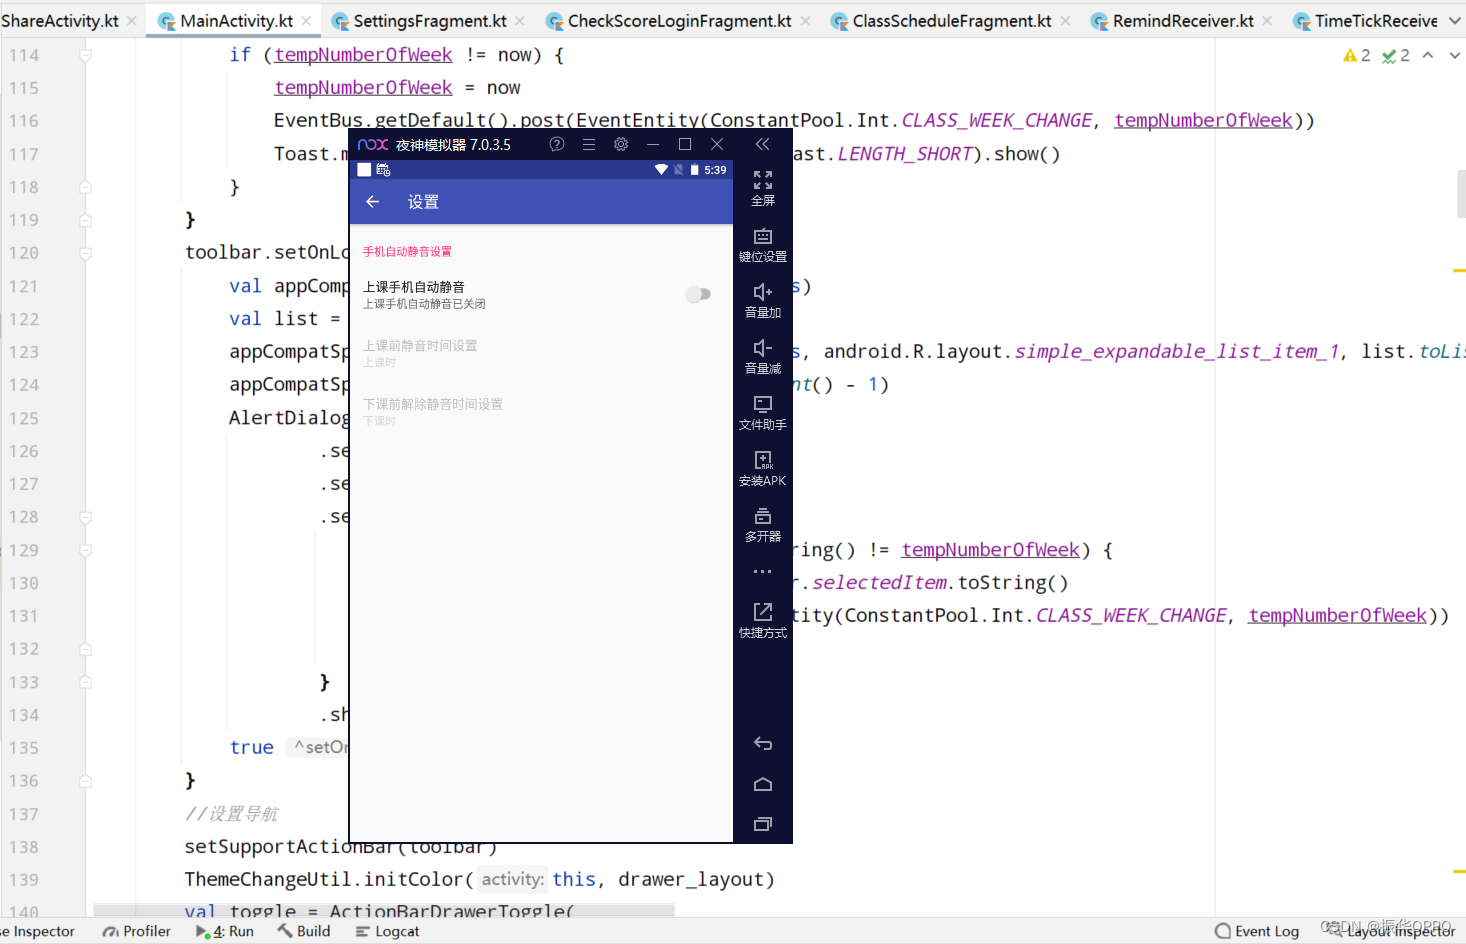Open Nox more tools ellipsis
The height and width of the screenshot is (944, 1466).
click(x=763, y=572)
